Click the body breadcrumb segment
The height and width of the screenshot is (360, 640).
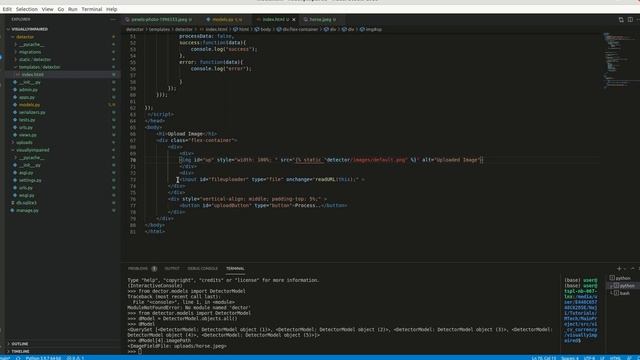tap(262, 29)
